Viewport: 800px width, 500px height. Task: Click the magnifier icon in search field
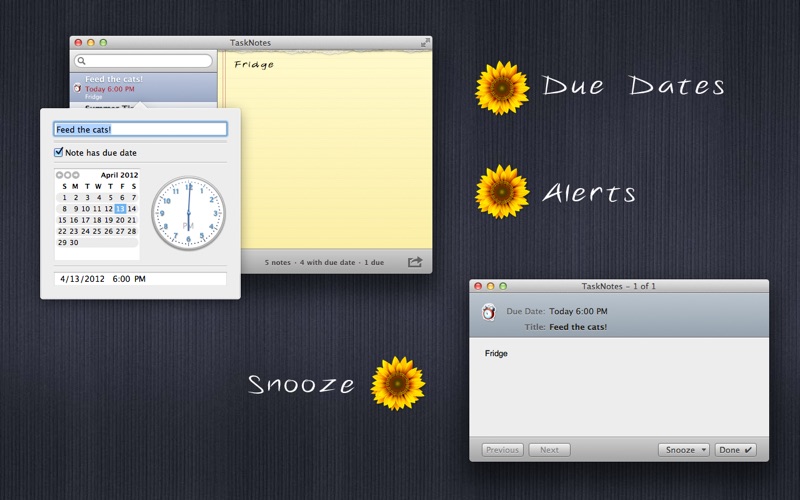[81, 61]
